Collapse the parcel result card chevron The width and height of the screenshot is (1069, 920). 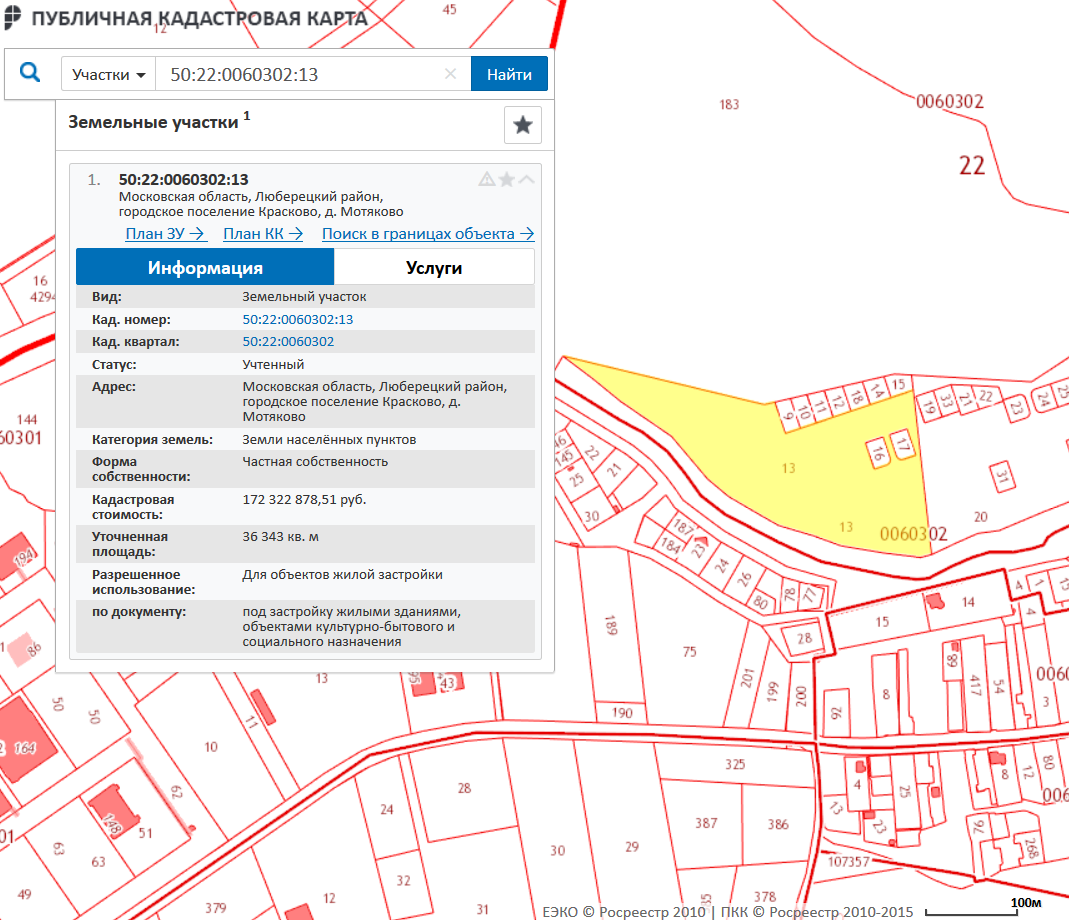click(527, 179)
